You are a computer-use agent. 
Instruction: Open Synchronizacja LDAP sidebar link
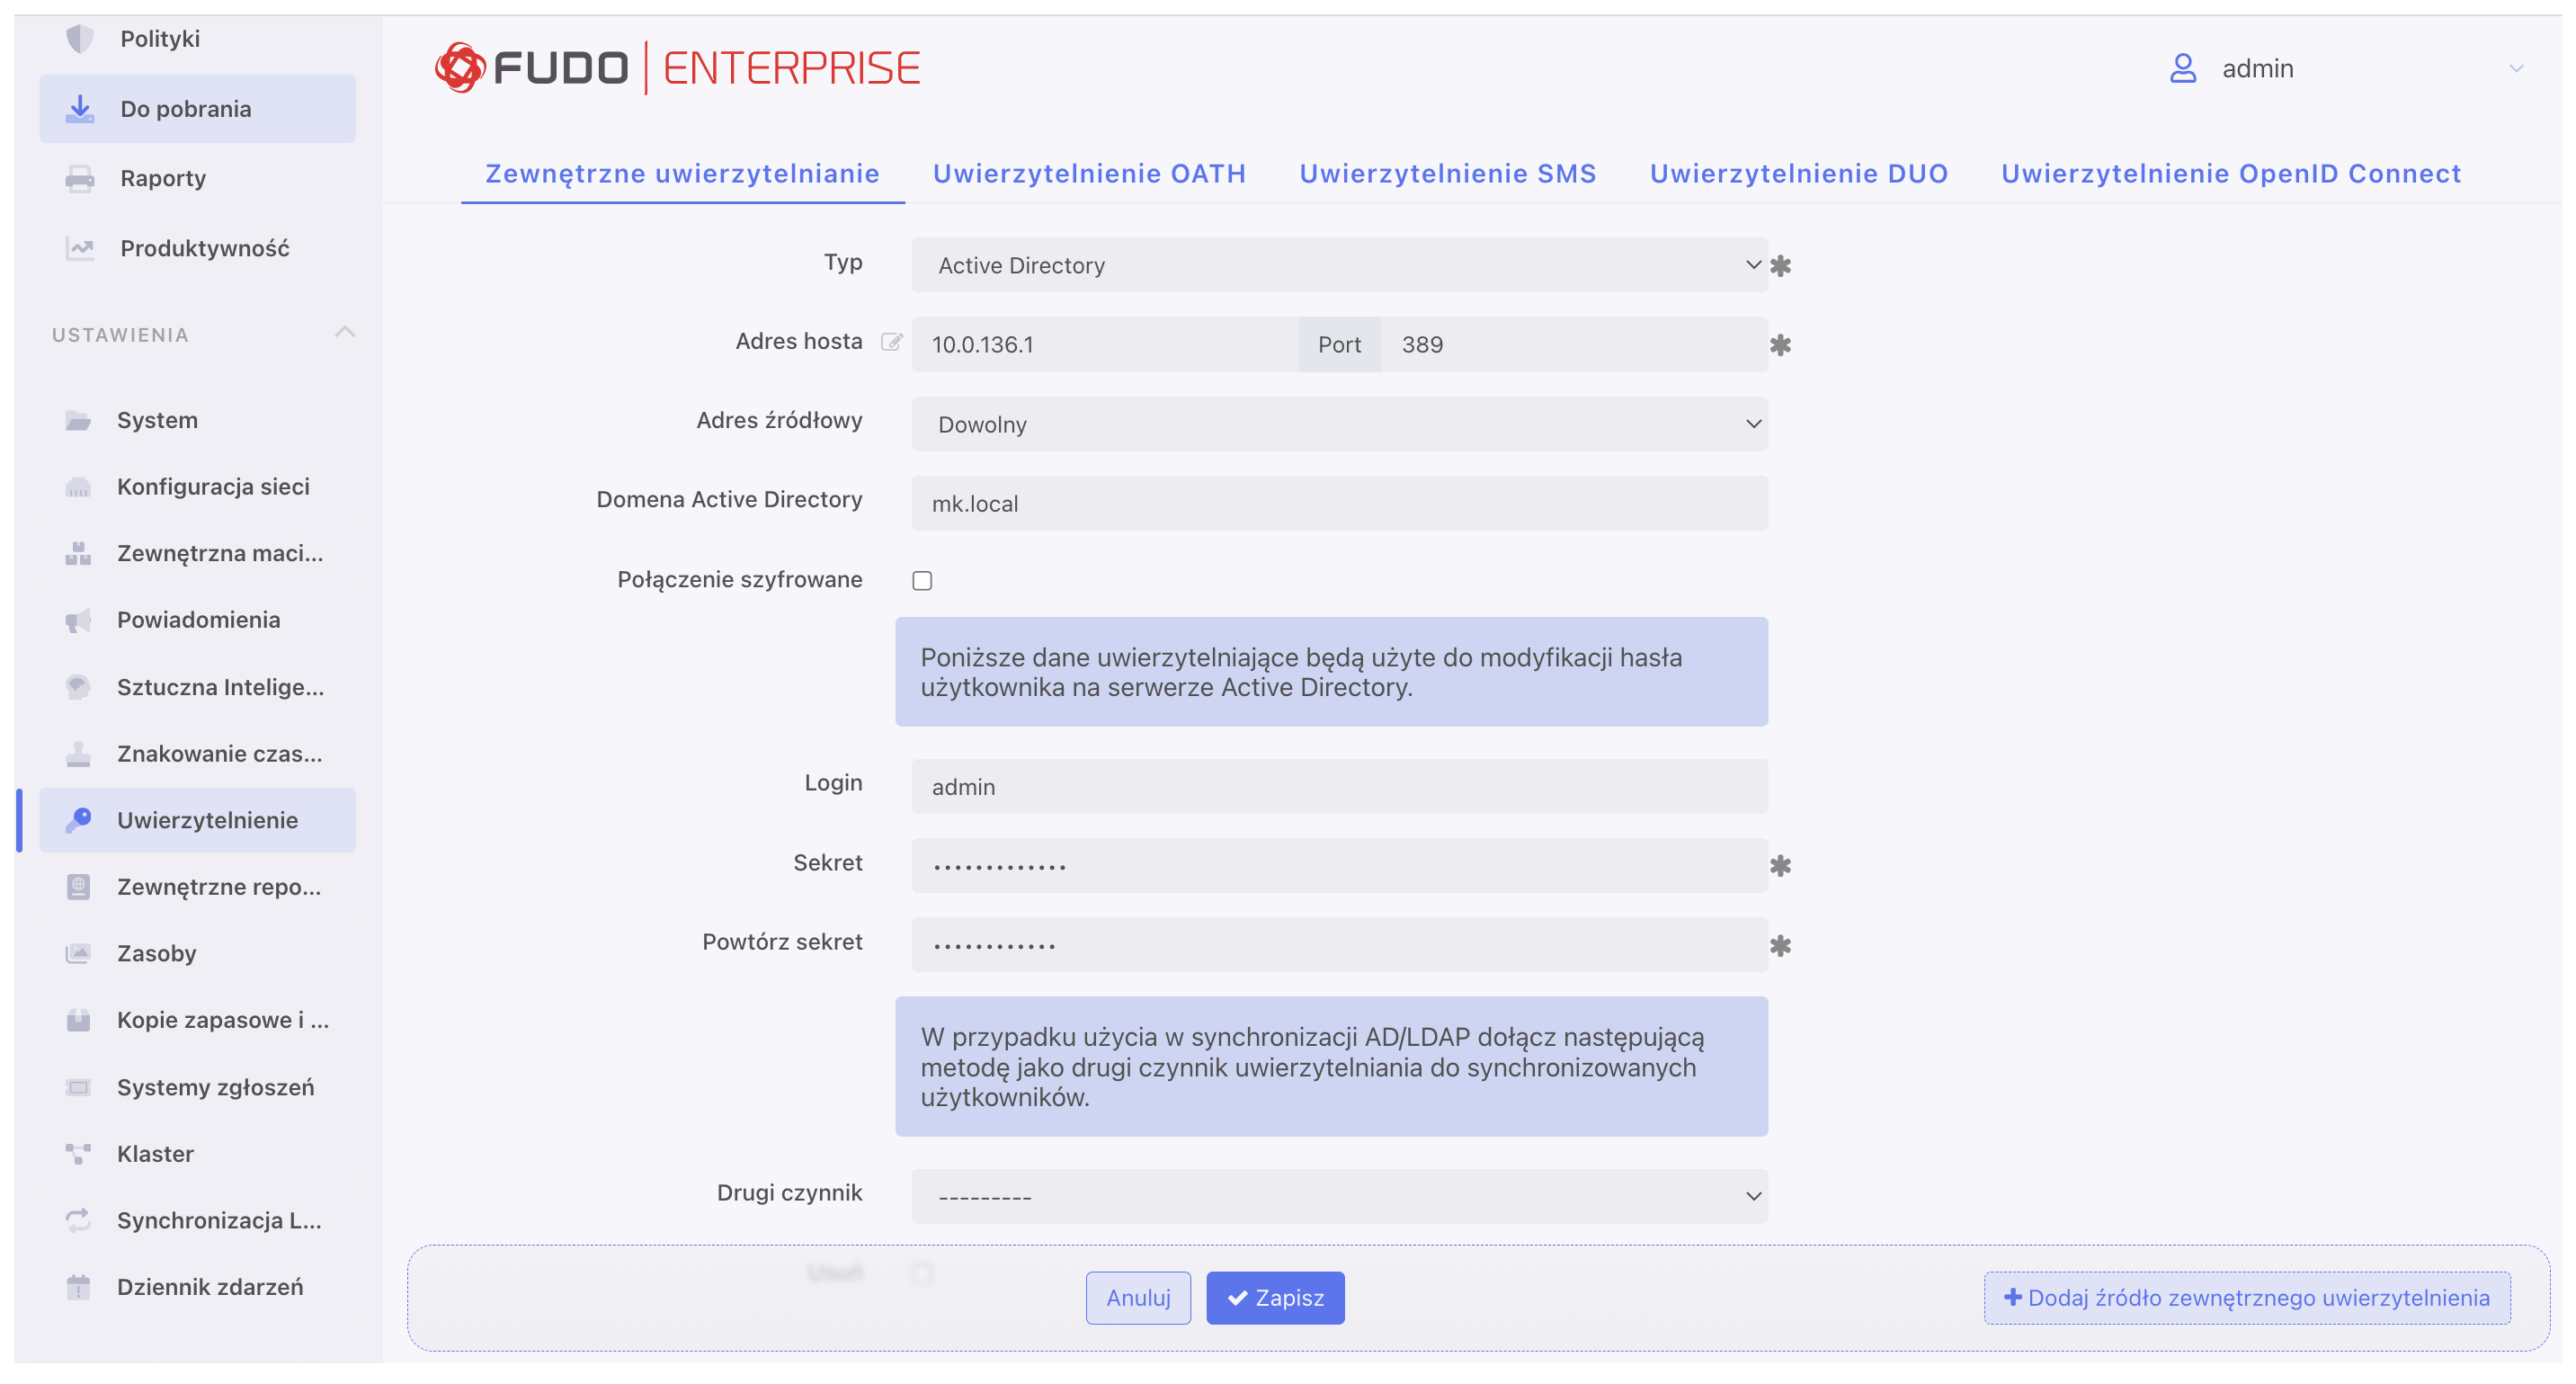(x=197, y=1220)
